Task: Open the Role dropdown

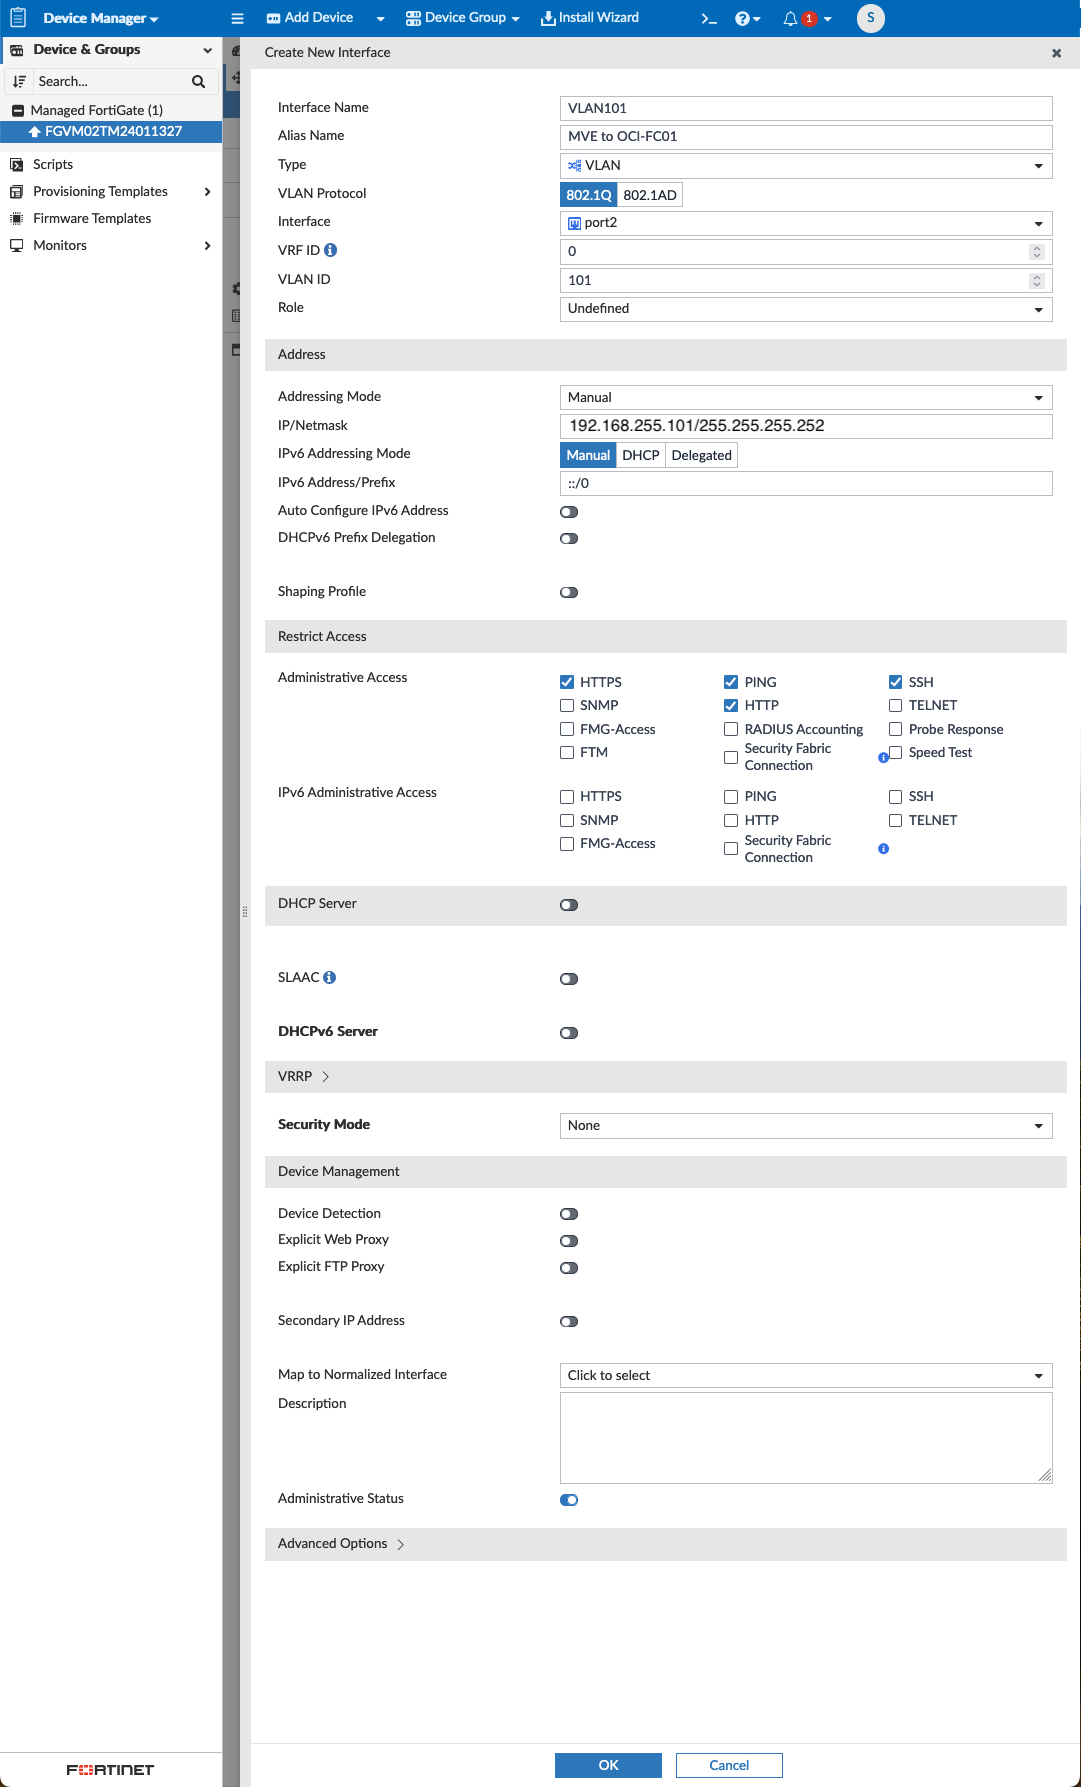Action: [805, 309]
